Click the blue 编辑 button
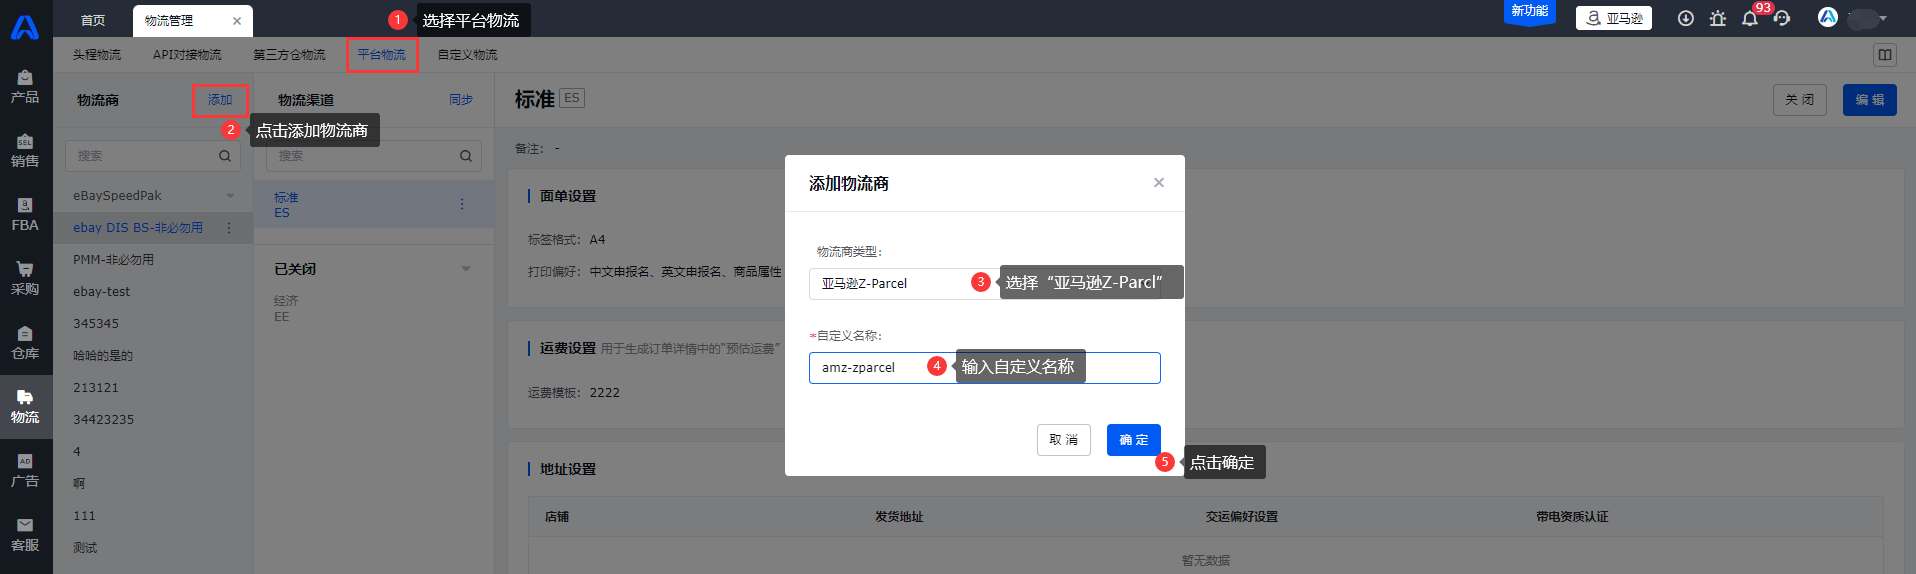Screen dimensions: 1916x574 point(1870,100)
